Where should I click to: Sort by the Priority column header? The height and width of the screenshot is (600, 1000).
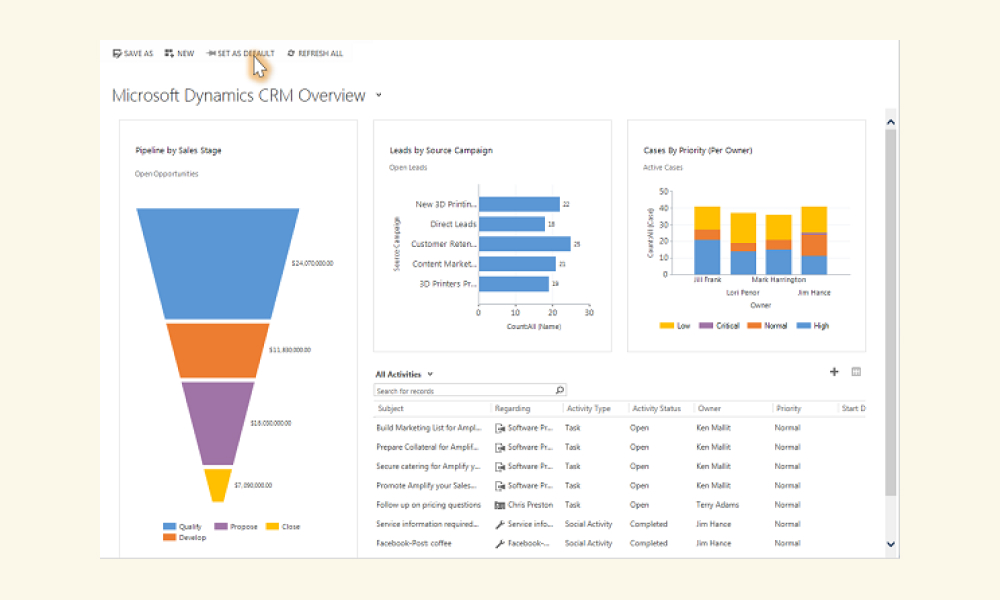[788, 408]
